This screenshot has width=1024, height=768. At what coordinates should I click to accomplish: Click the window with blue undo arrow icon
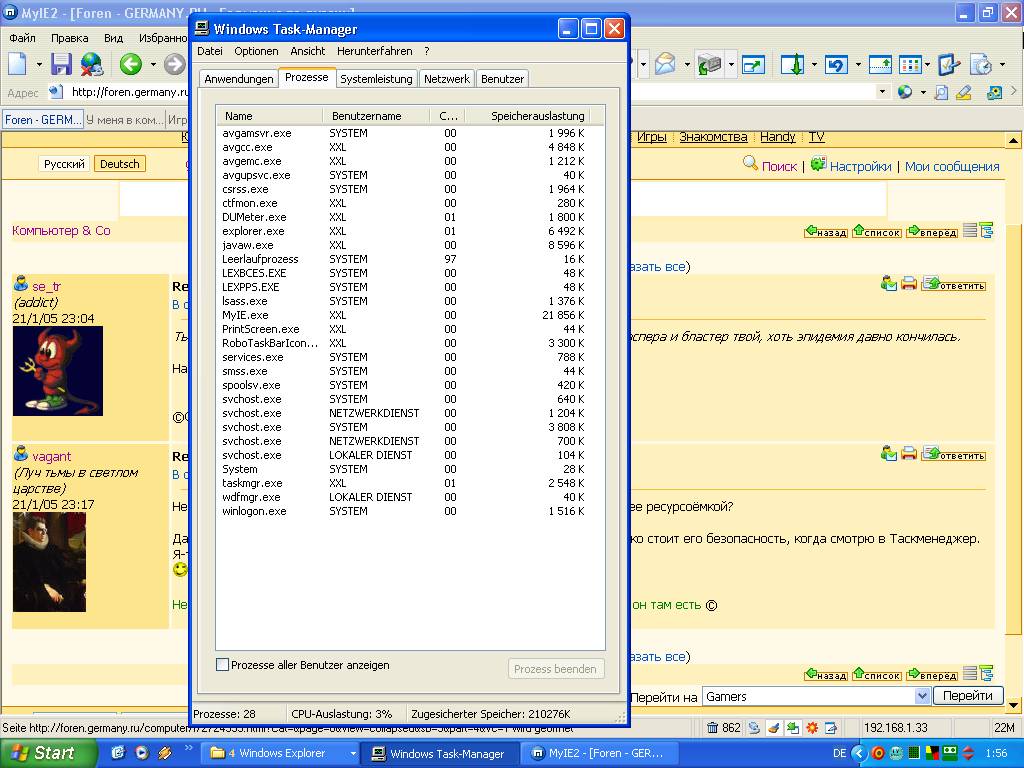tap(836, 64)
